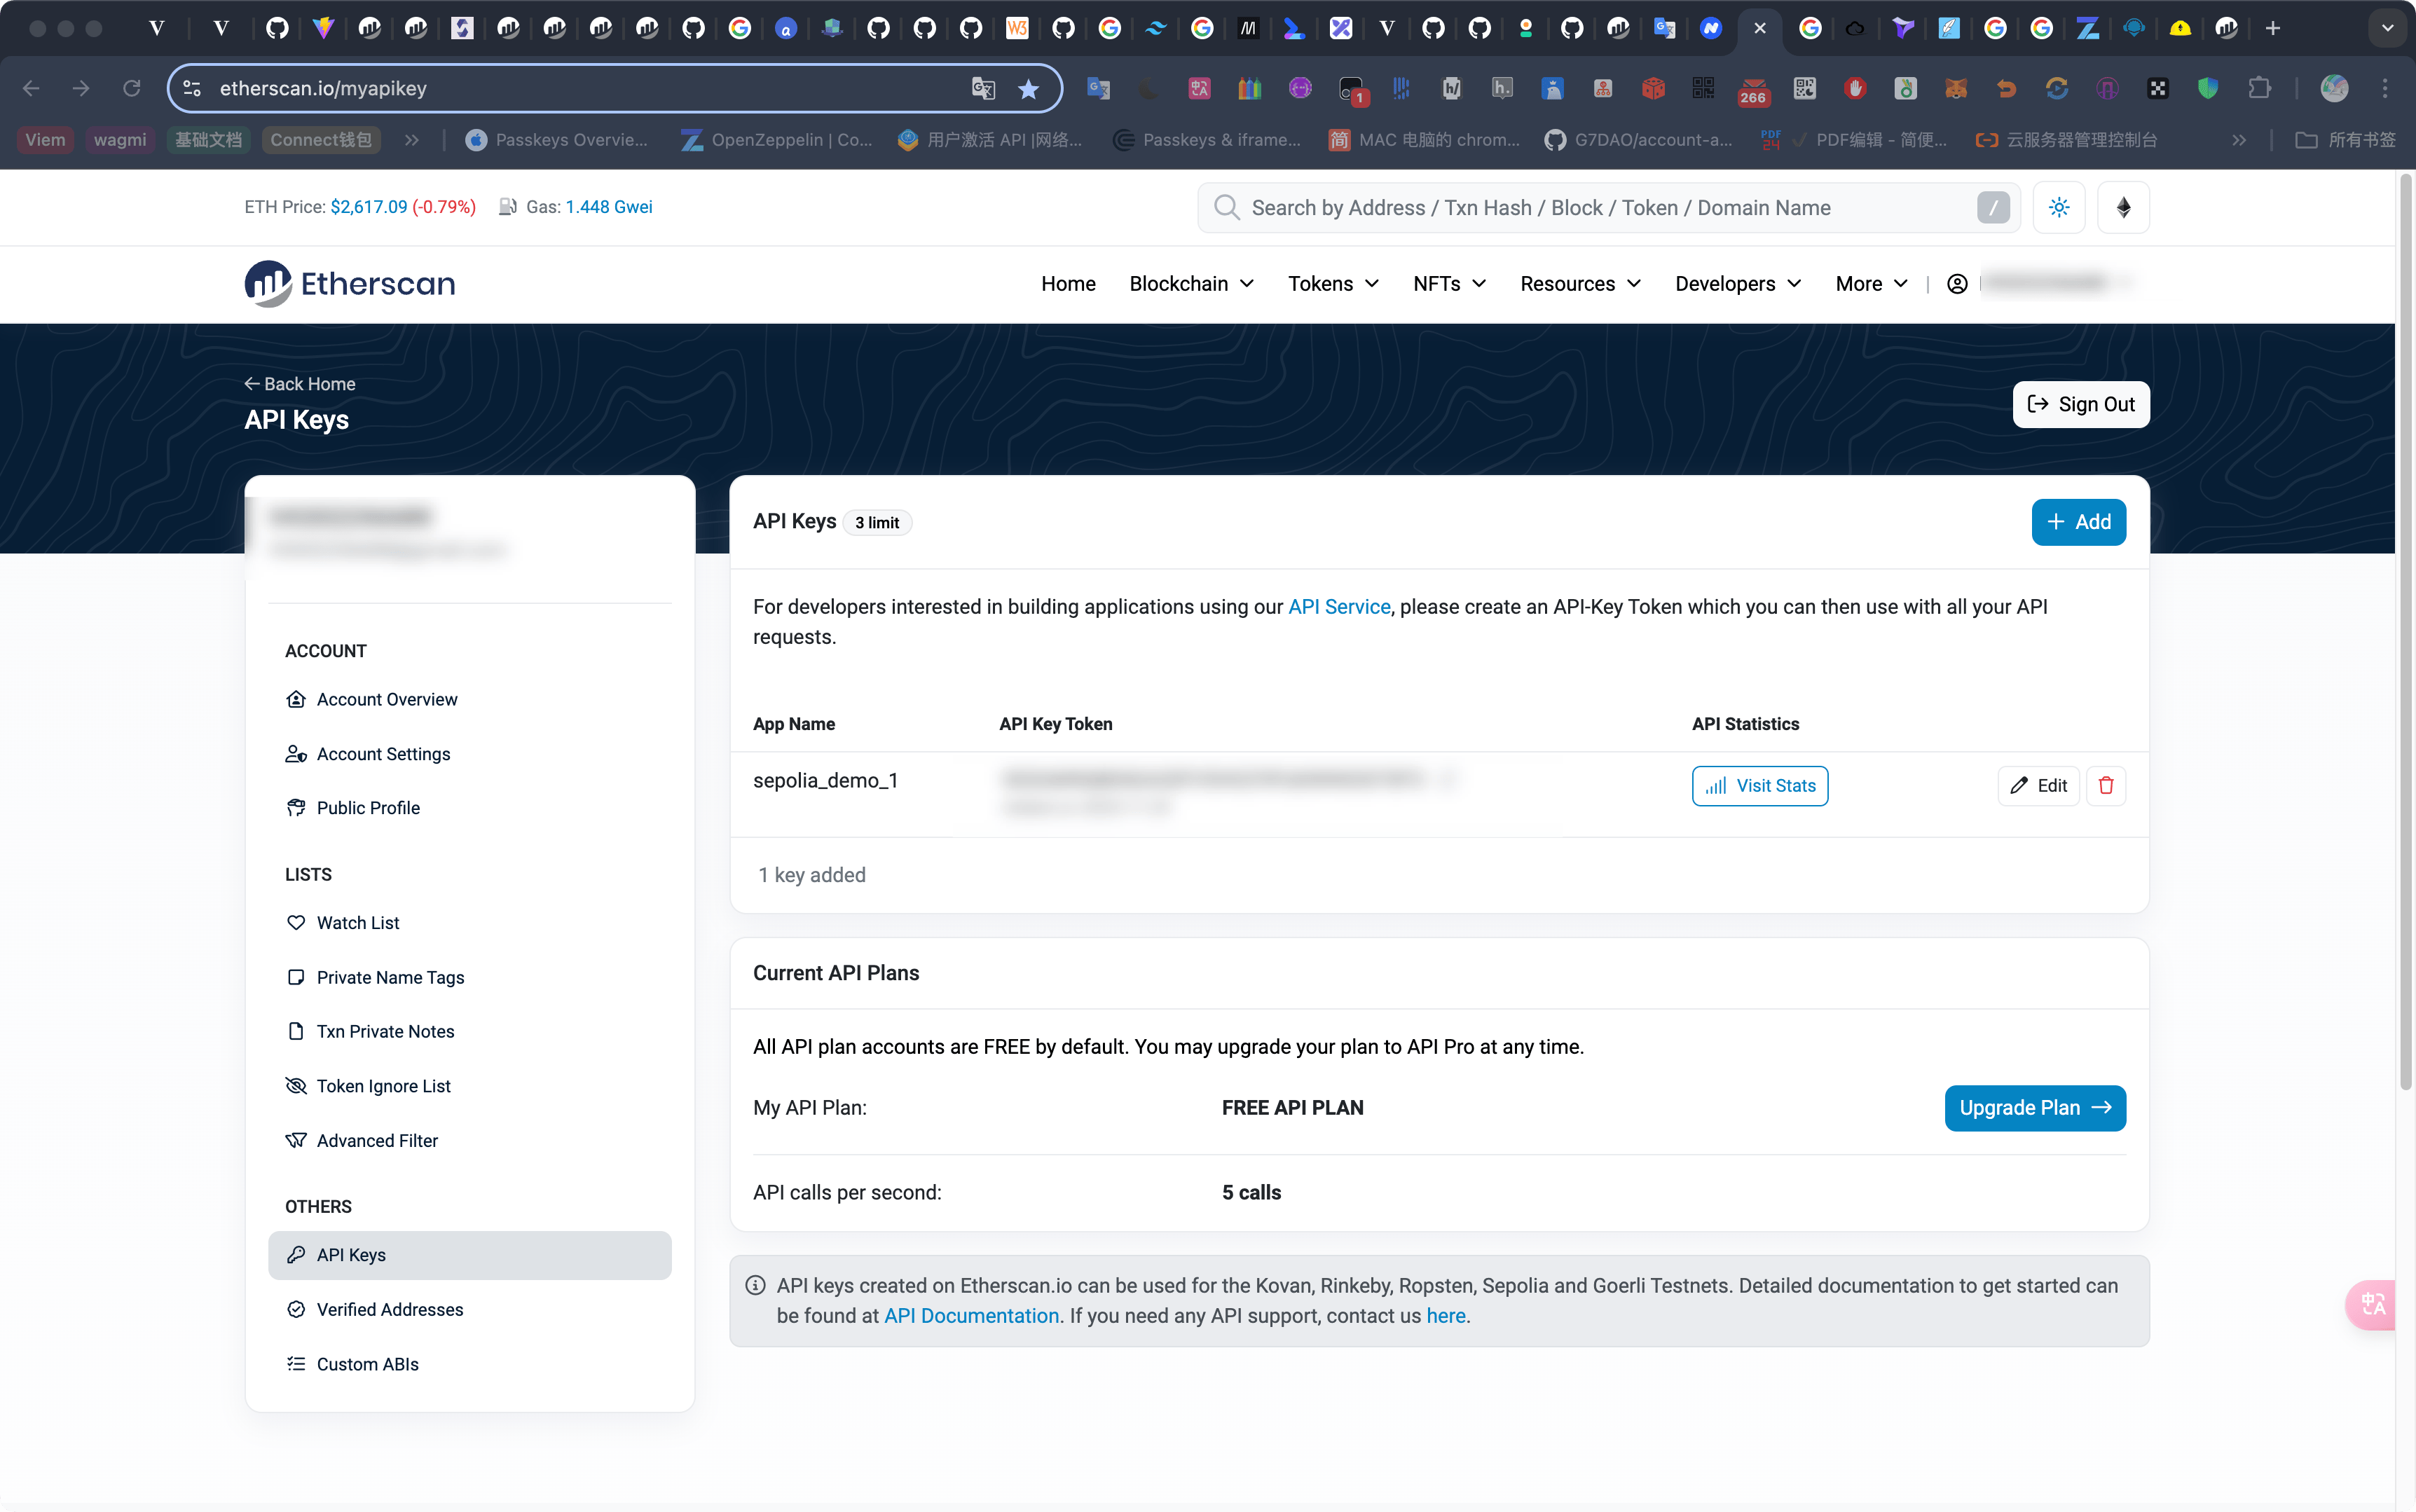This screenshot has width=2416, height=1512.
Task: Expand the Developers dropdown menu
Action: click(1738, 284)
